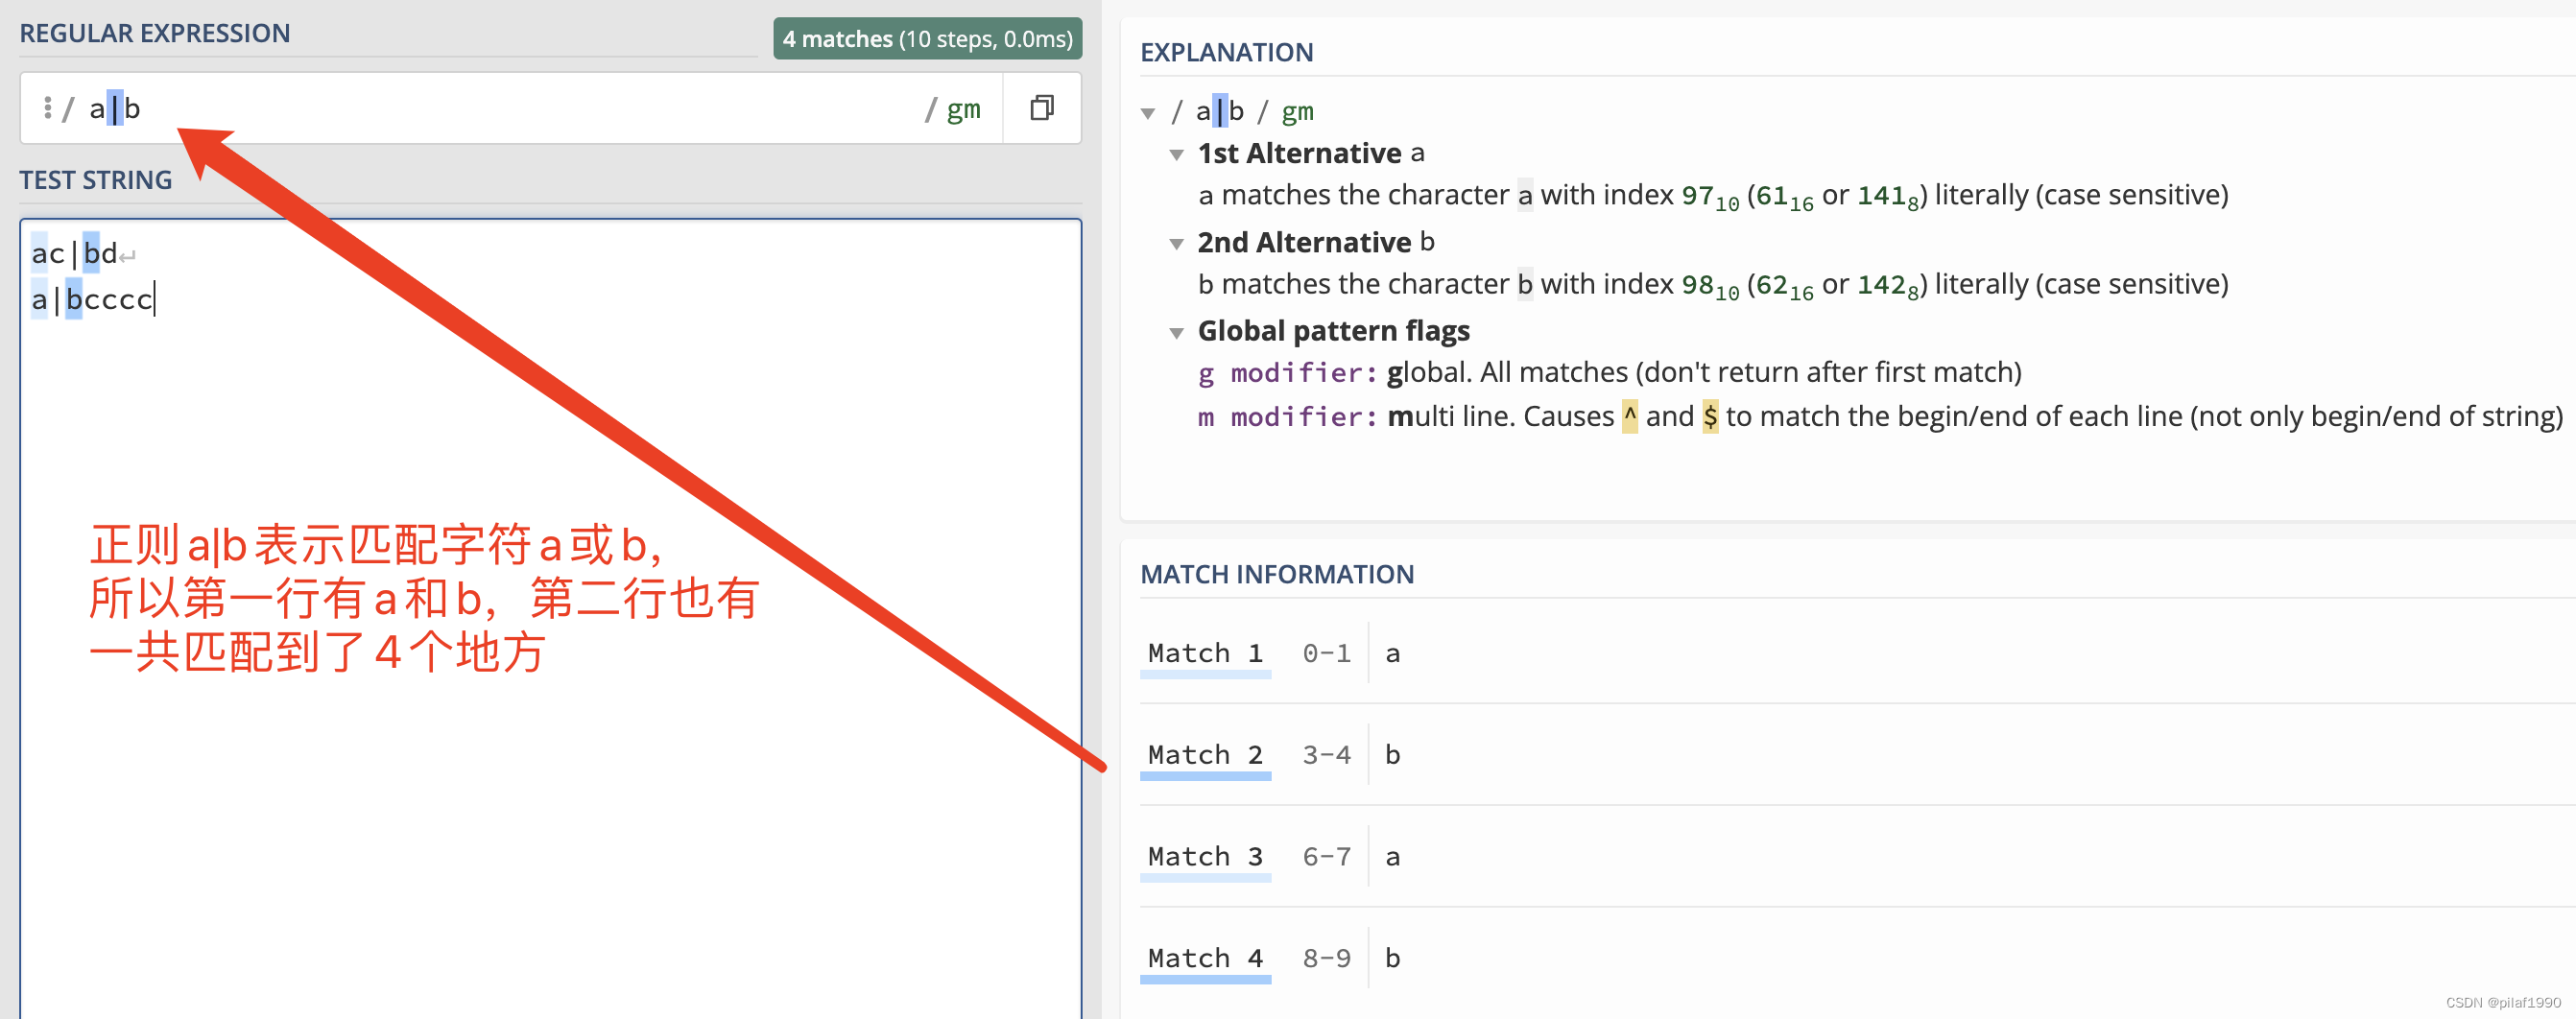Click the REGULAR EXPRESSION section heading

tap(155, 33)
